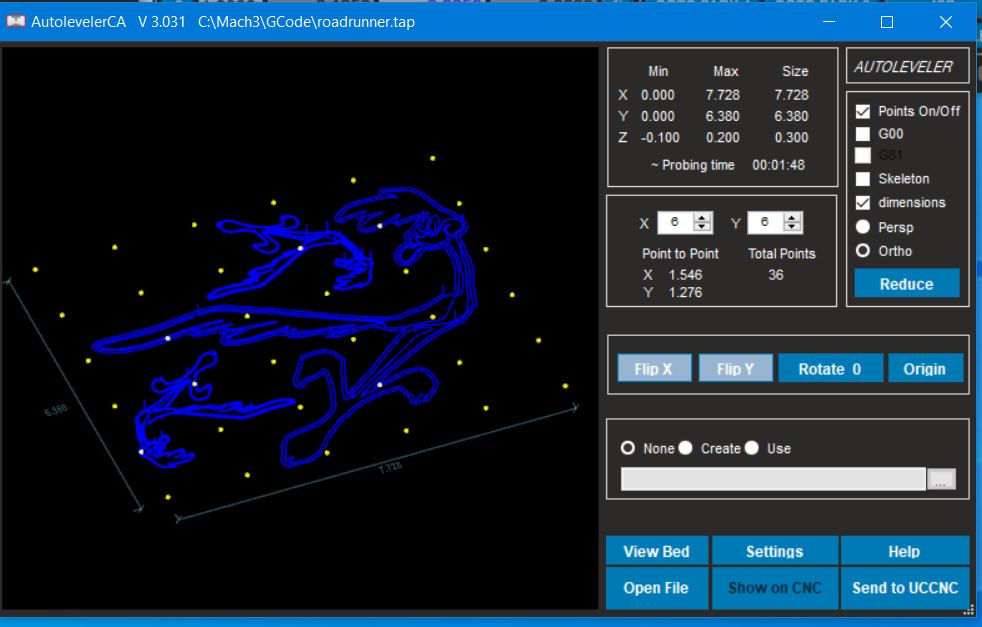Click the Reduce button
Viewport: 982px width, 627px height.
[x=907, y=284]
